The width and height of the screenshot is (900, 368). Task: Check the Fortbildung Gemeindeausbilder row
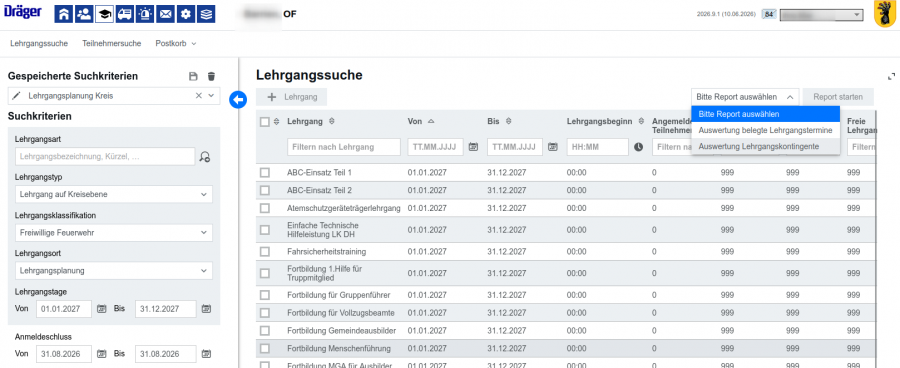265,331
